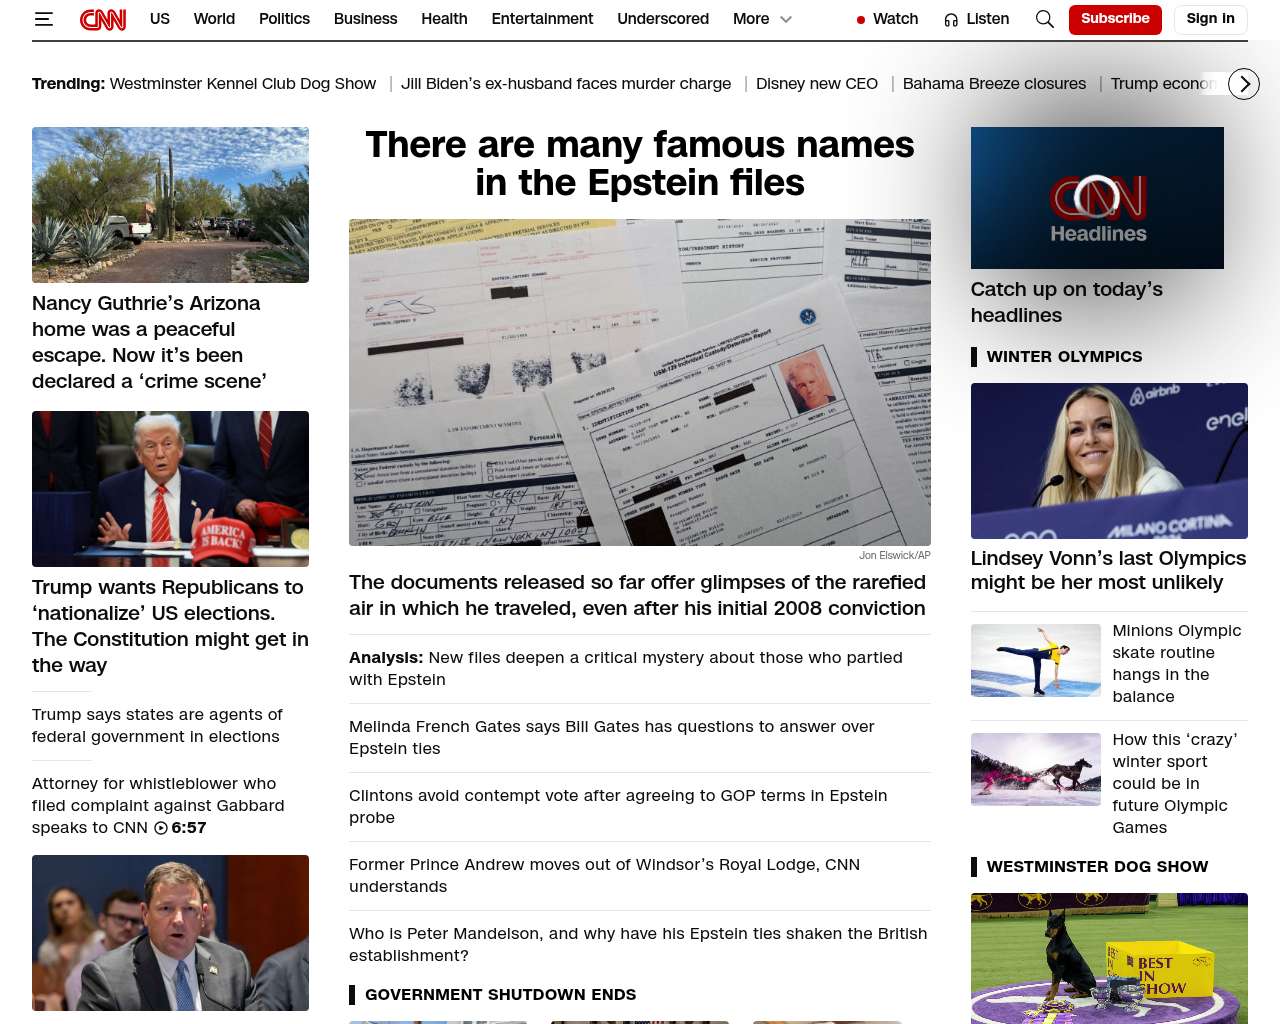Open trending Westminster Kennel Club Dog Show

pos(243,84)
